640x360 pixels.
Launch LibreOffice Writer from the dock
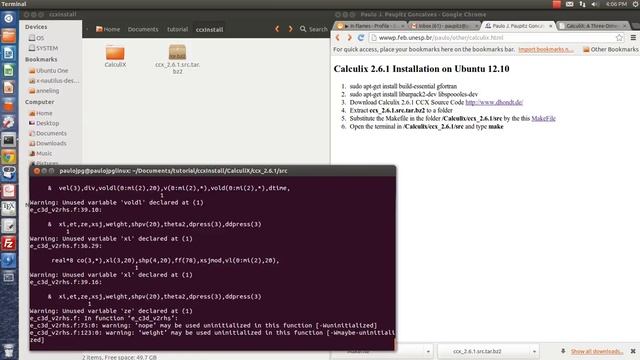tap(9, 53)
